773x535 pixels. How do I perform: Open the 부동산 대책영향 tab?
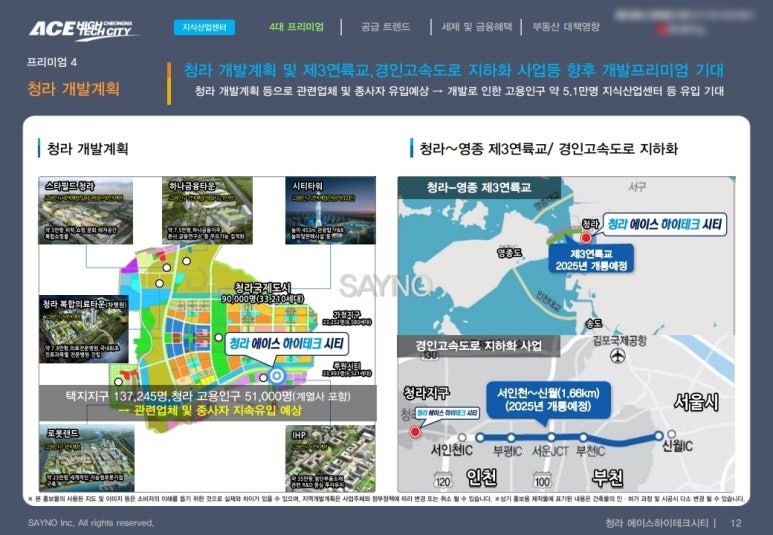coord(566,27)
